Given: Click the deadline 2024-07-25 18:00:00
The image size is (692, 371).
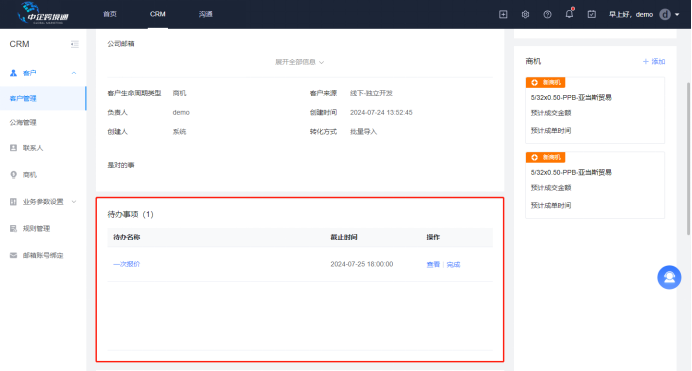Looking at the screenshot, I should (362, 264).
